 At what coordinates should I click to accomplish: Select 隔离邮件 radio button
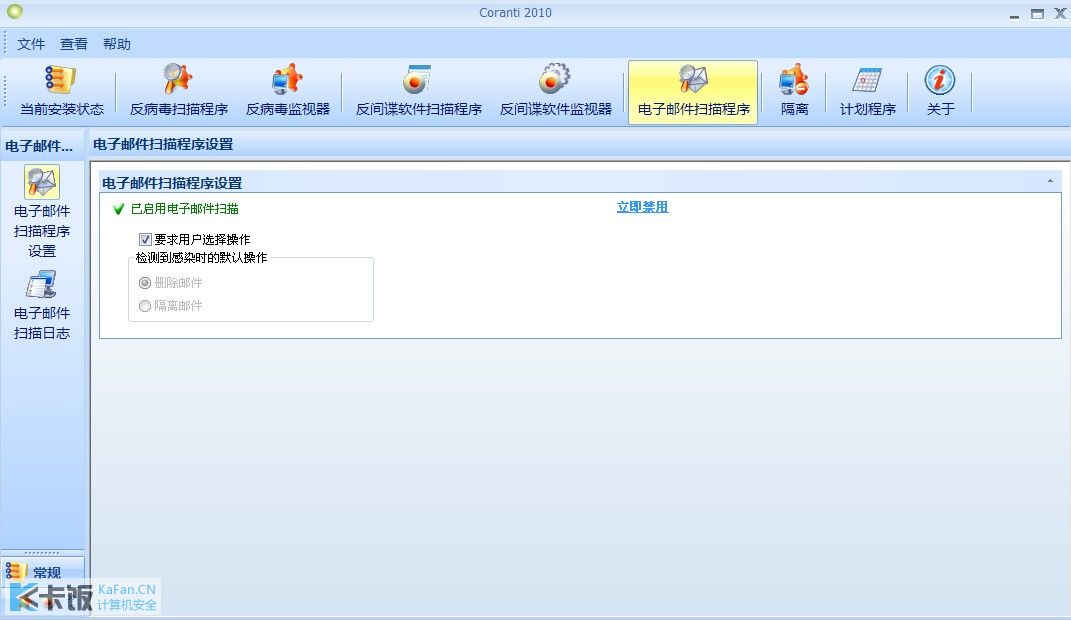[145, 306]
